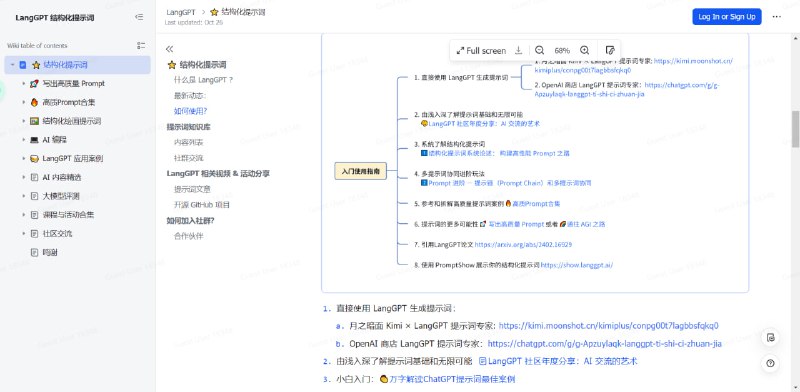
Task: Zoom in the mind map image
Action: coord(585,50)
